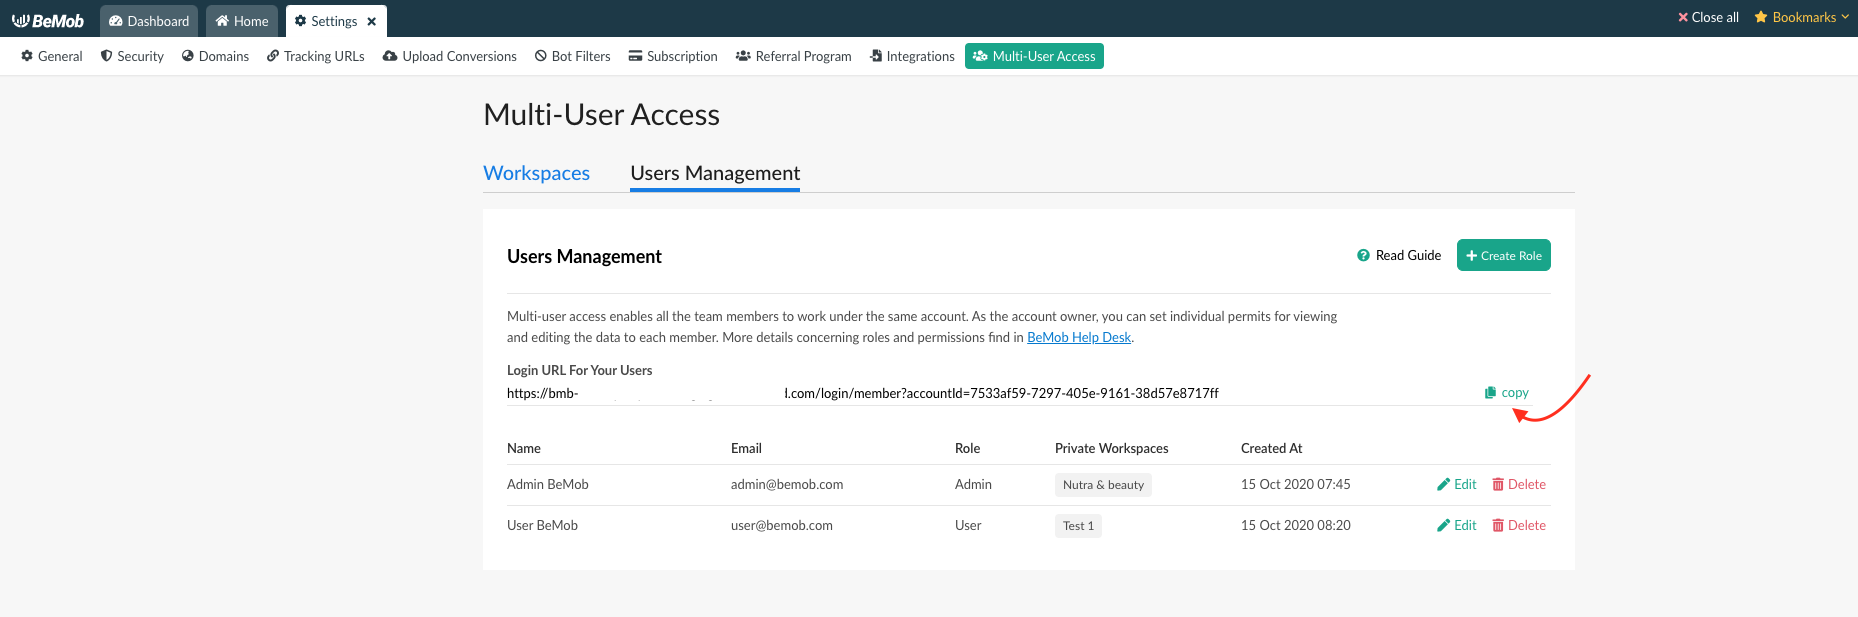Click the Email column header
This screenshot has height=617, width=1858.
coord(746,448)
